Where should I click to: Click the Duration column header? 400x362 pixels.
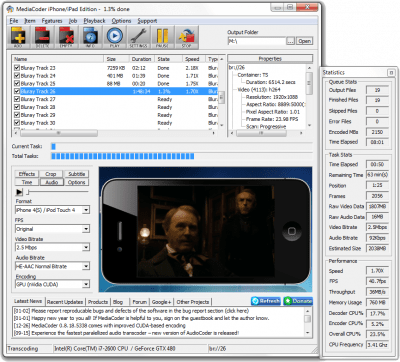(x=141, y=59)
